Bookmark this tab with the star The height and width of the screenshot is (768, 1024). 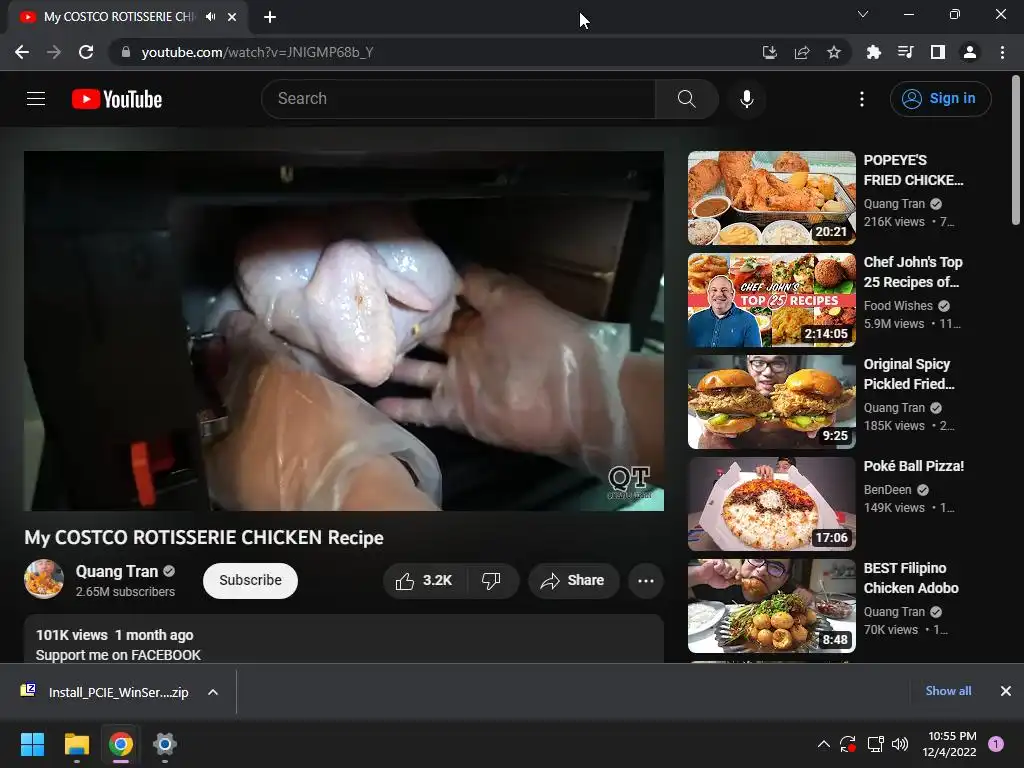tap(834, 52)
